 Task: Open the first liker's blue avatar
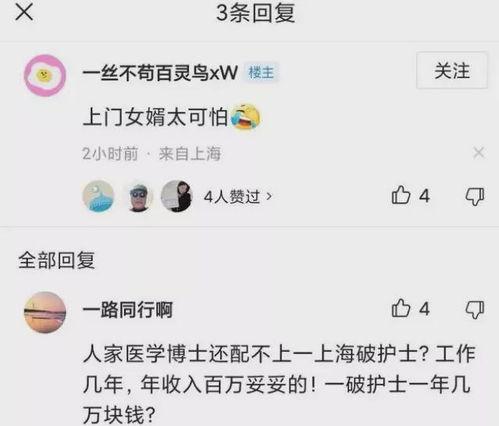coord(98,196)
